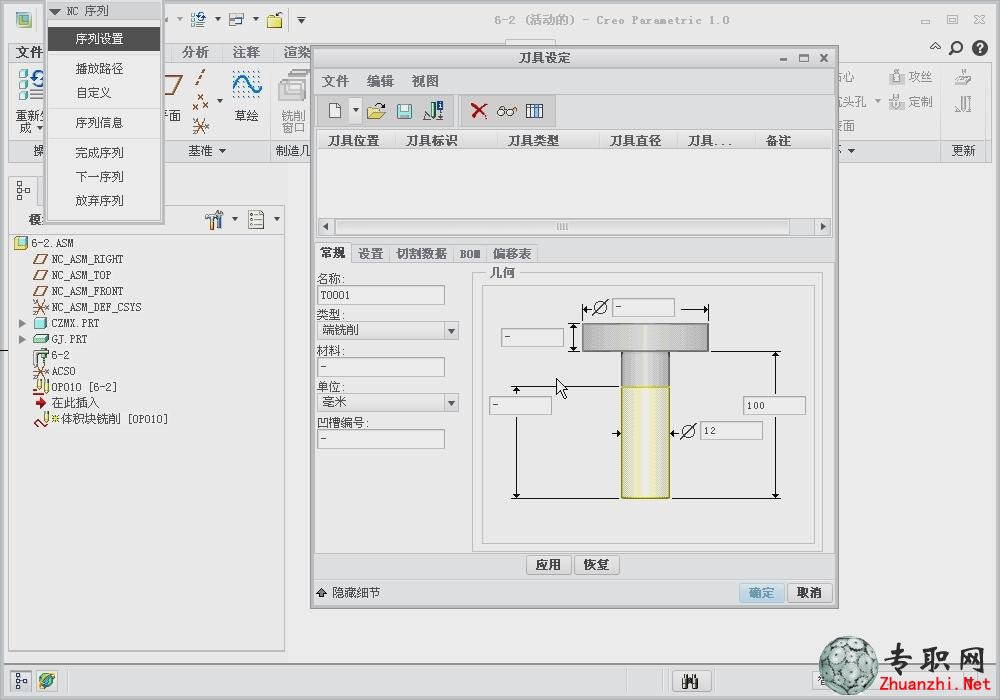Open model tree settings dropdown arrow
Screen dimensions: 1000x700
point(235,219)
